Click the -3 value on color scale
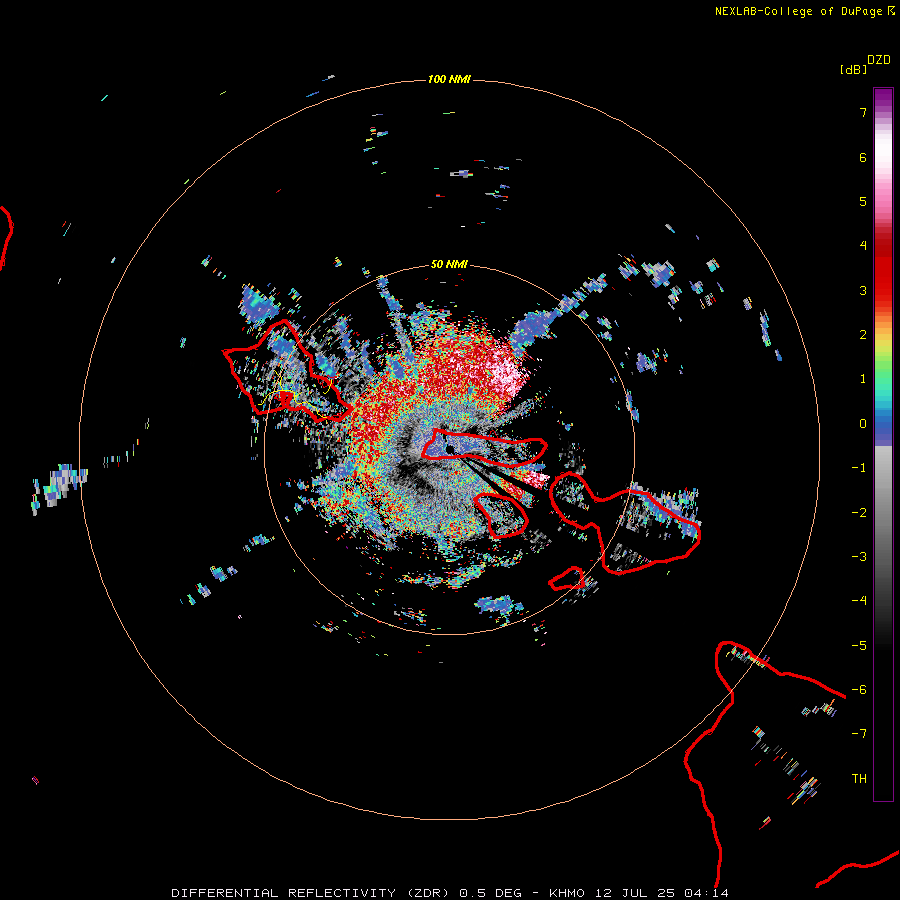The width and height of the screenshot is (900, 900). (859, 557)
